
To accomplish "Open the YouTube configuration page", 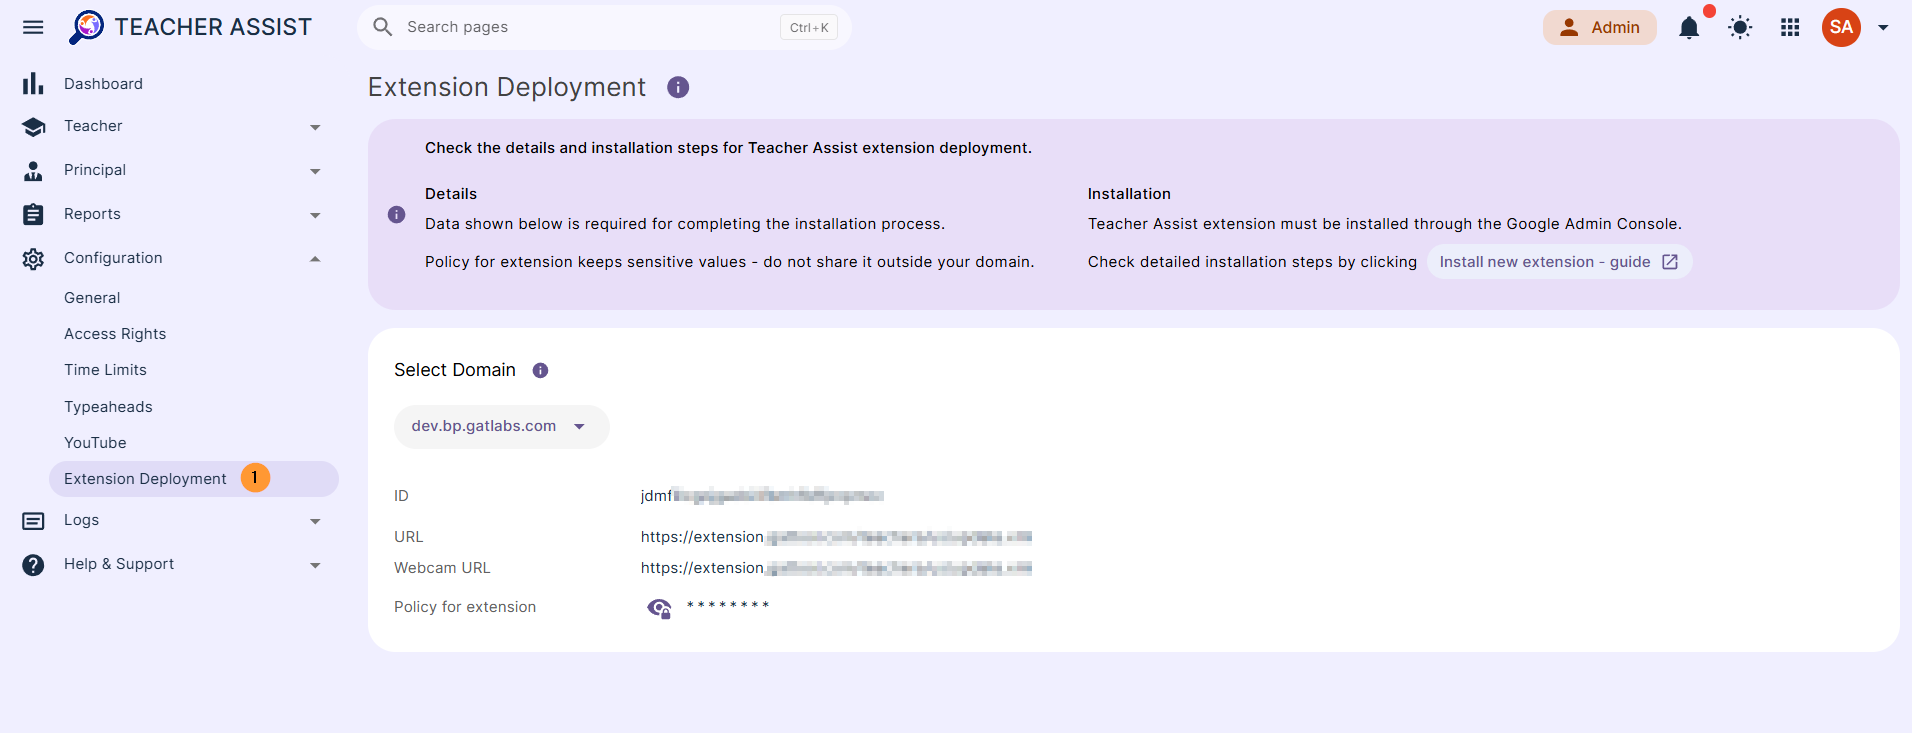I will [x=95, y=443].
